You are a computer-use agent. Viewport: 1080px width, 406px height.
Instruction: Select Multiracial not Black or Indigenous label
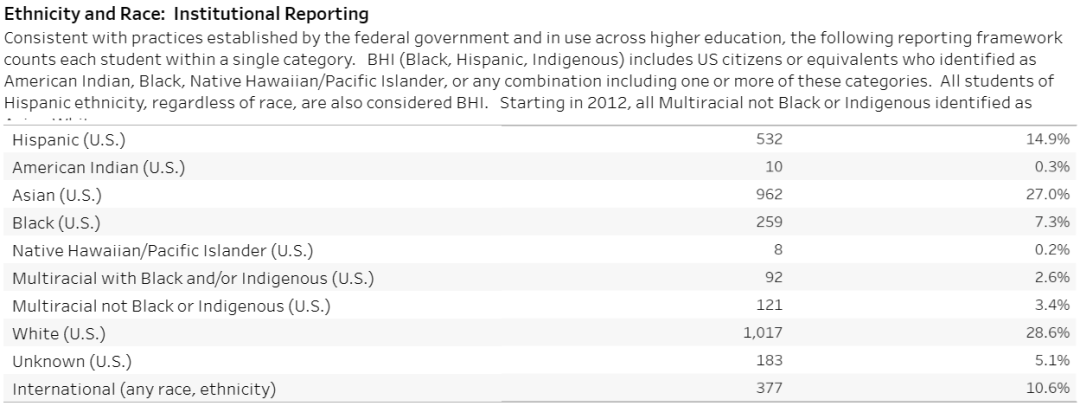tap(172, 306)
